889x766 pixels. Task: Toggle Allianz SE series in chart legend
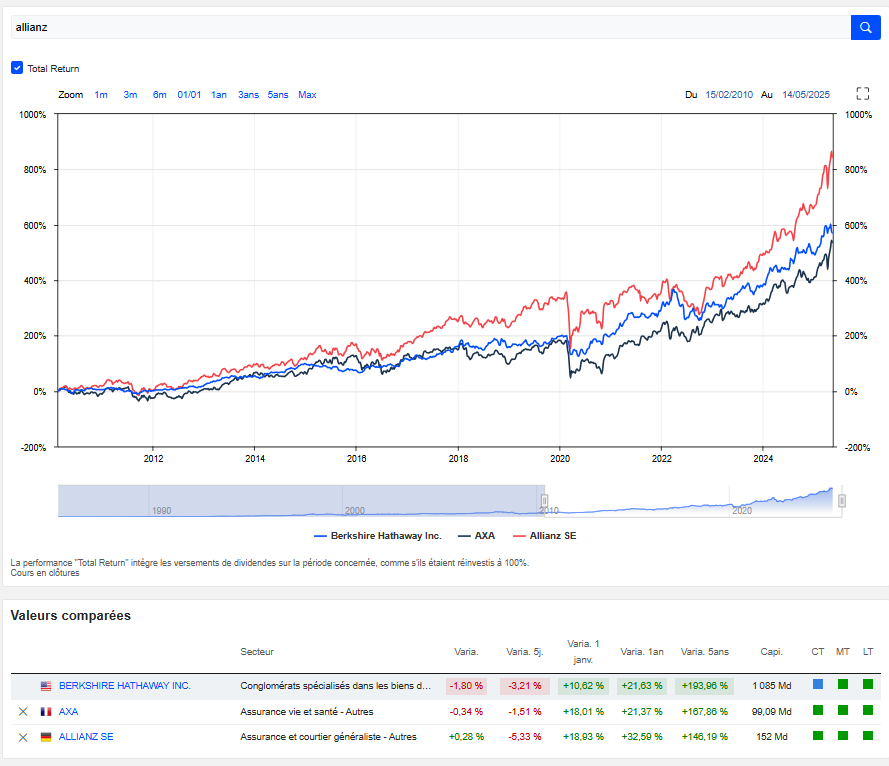pos(544,536)
